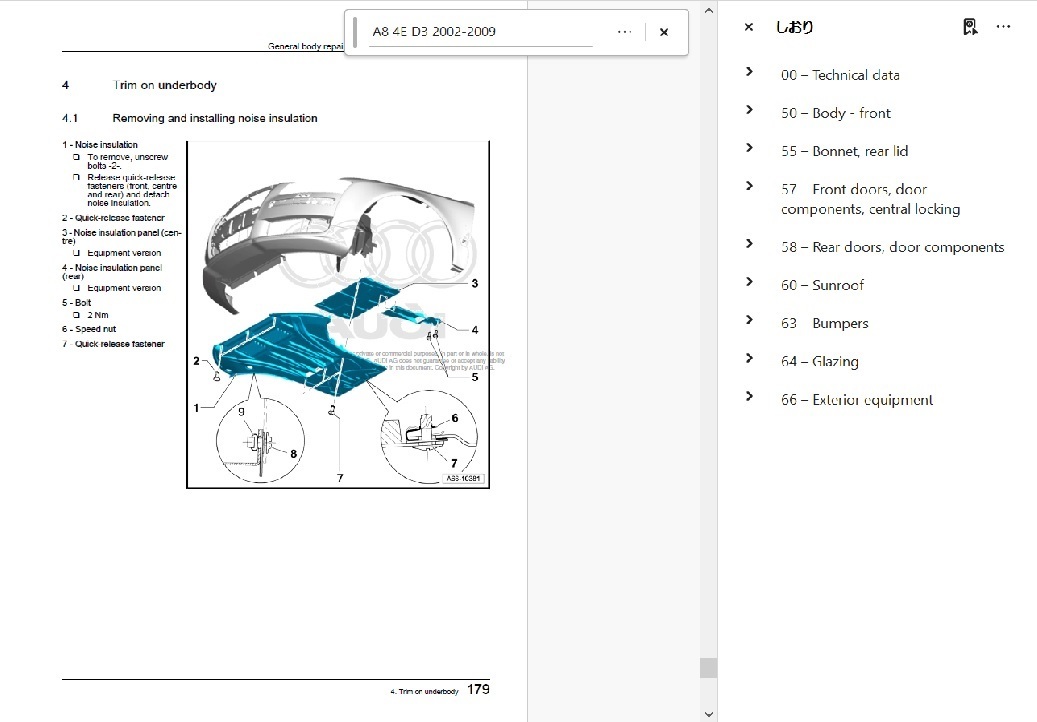Click the '1 - Noise insulation' list entry
1037x722 pixels.
(100, 145)
